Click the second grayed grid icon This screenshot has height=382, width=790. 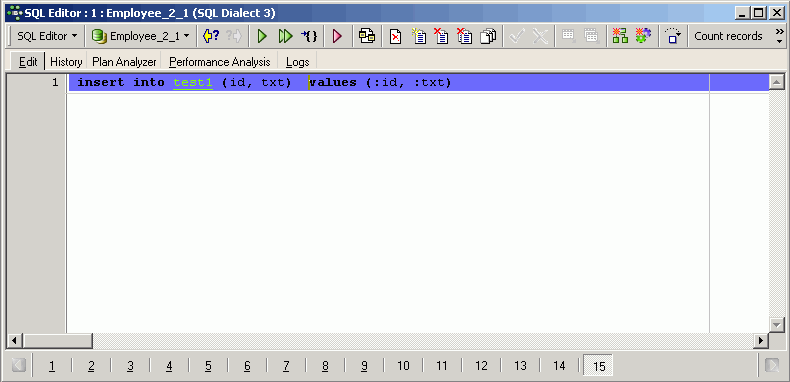(591, 36)
